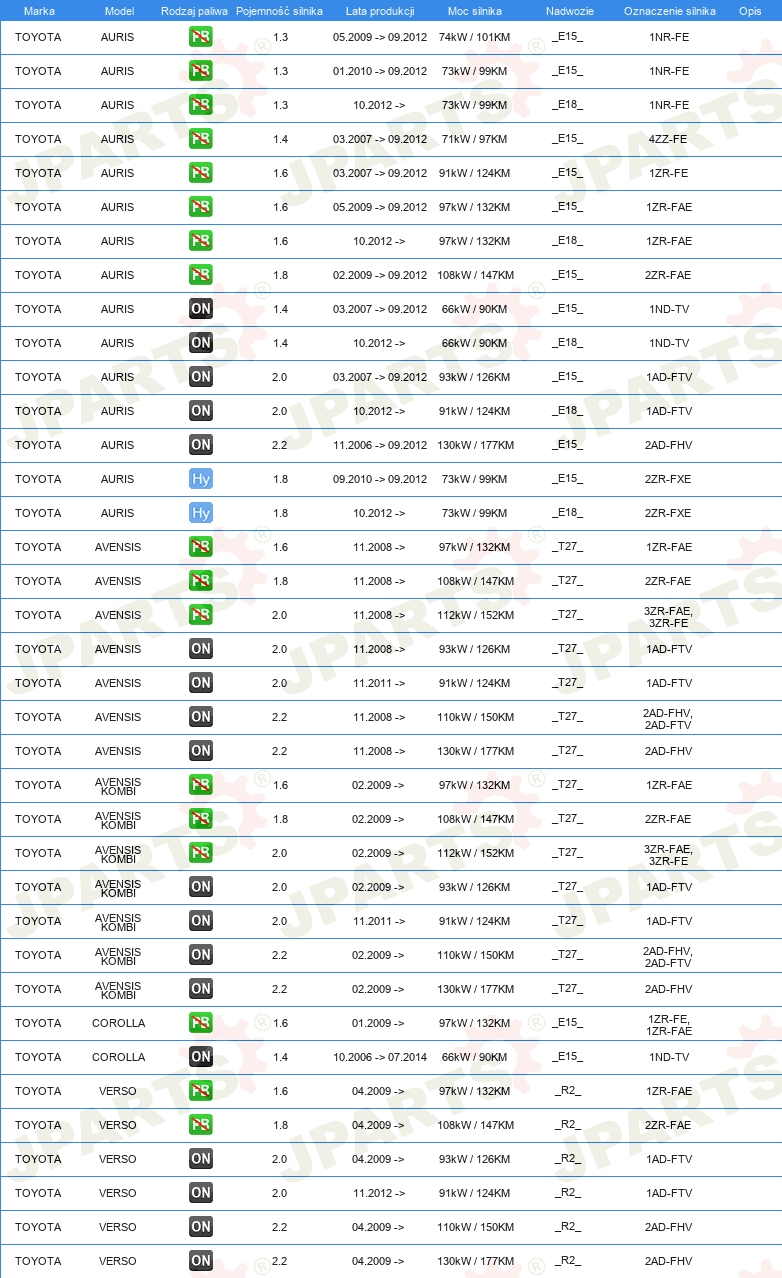Image resolution: width=782 pixels, height=1278 pixels.
Task: Click the diesel ON icon in the Avensis Kombi 11.2011 row
Action: tap(201, 921)
